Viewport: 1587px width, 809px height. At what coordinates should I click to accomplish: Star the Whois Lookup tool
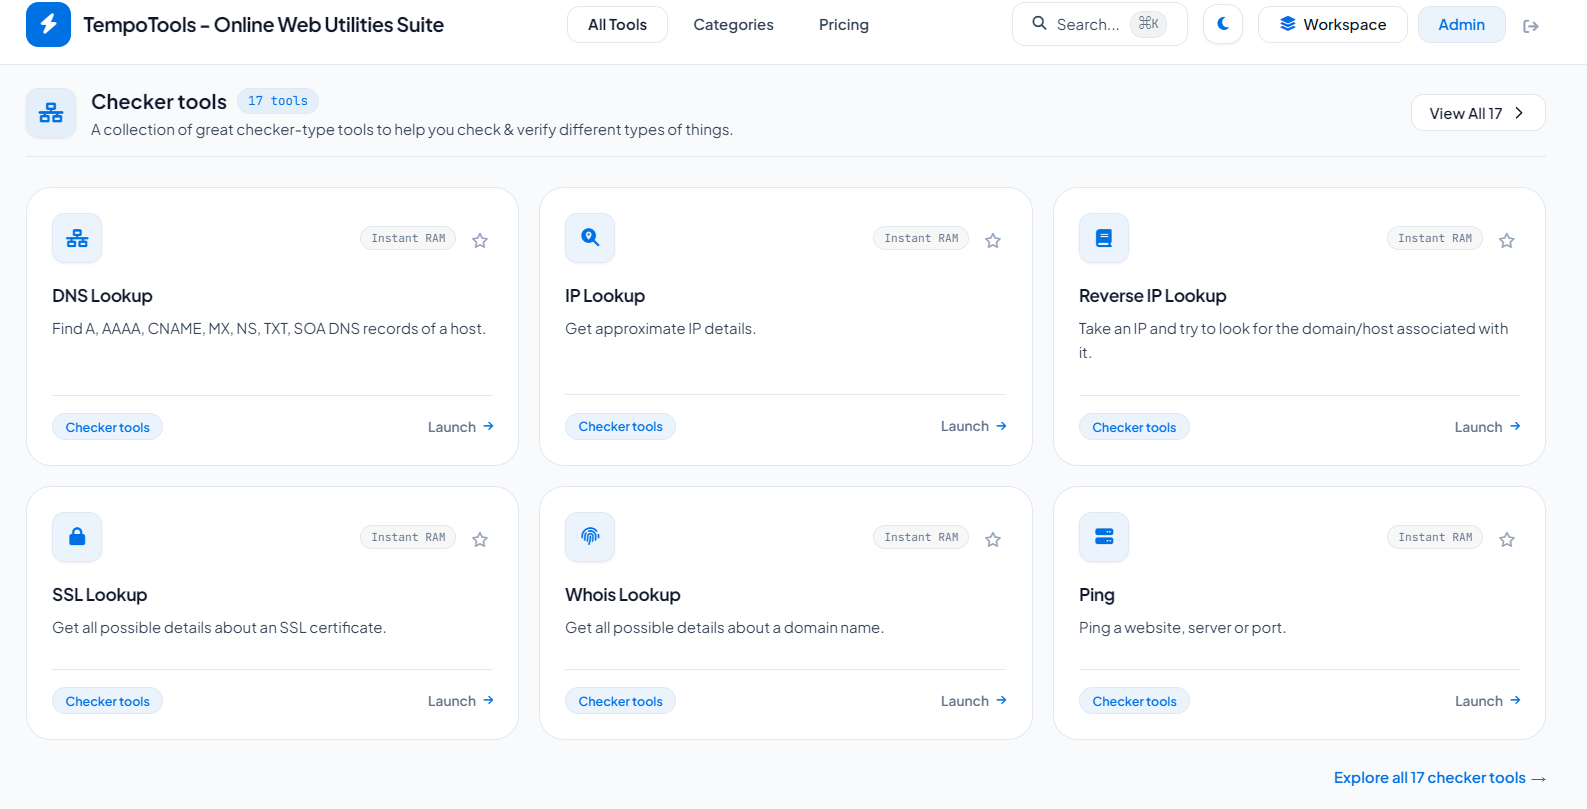coord(993,539)
